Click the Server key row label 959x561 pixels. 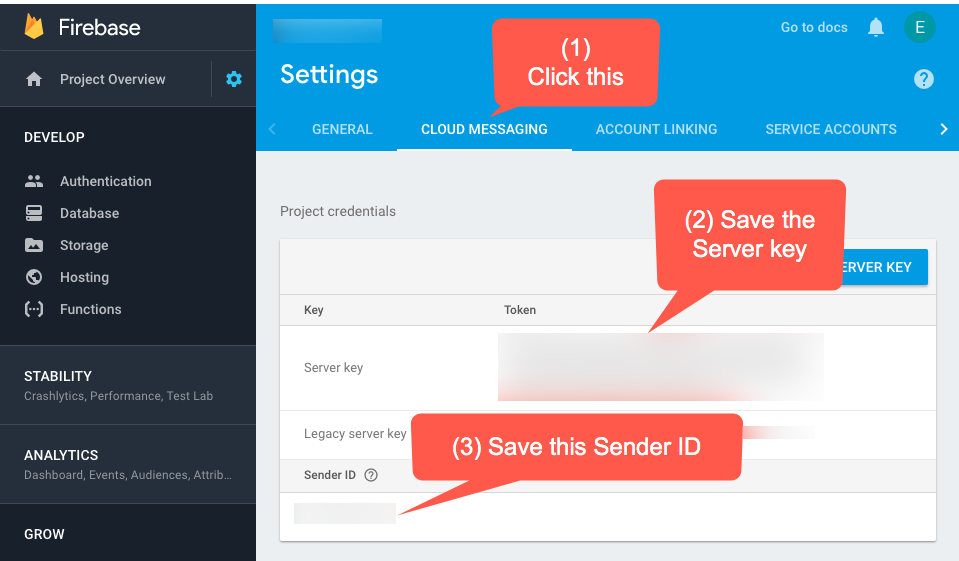(333, 368)
